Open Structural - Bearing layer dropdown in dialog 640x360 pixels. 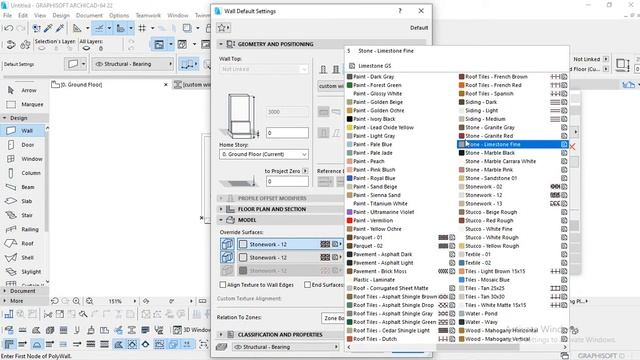286,347
